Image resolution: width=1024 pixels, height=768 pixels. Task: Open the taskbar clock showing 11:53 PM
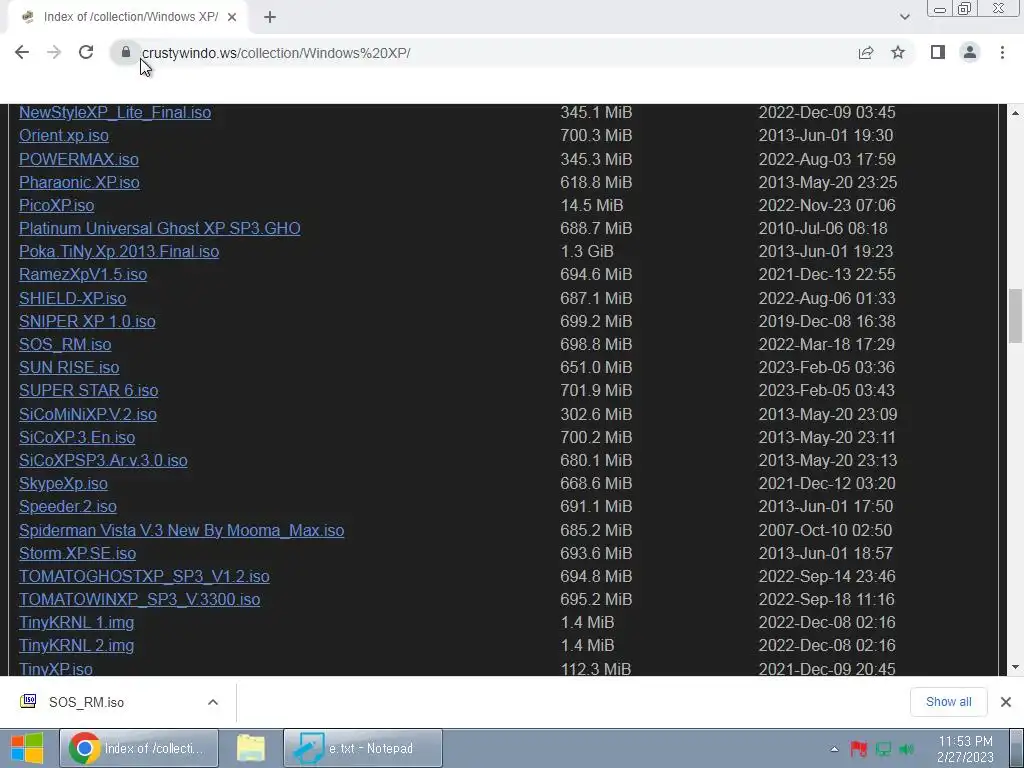[x=965, y=748]
